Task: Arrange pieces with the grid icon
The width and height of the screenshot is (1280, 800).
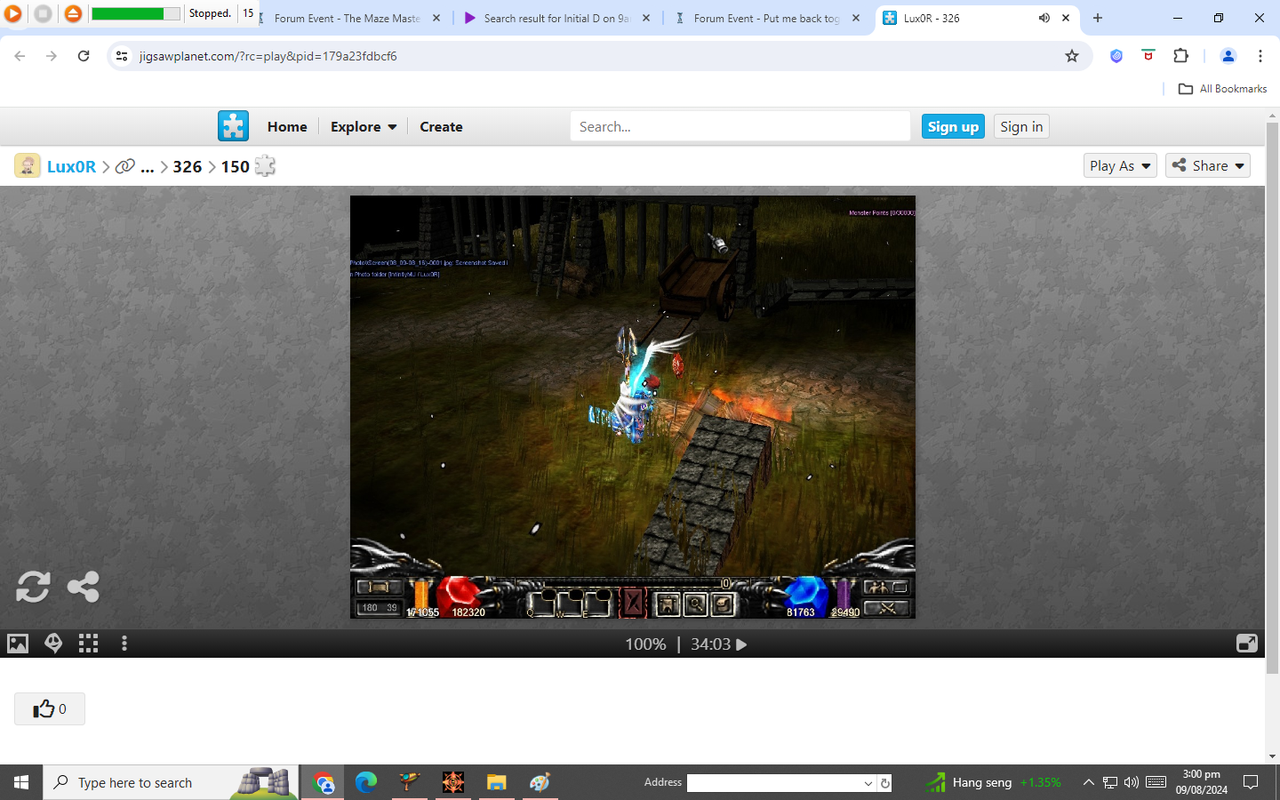Action: pos(88,644)
